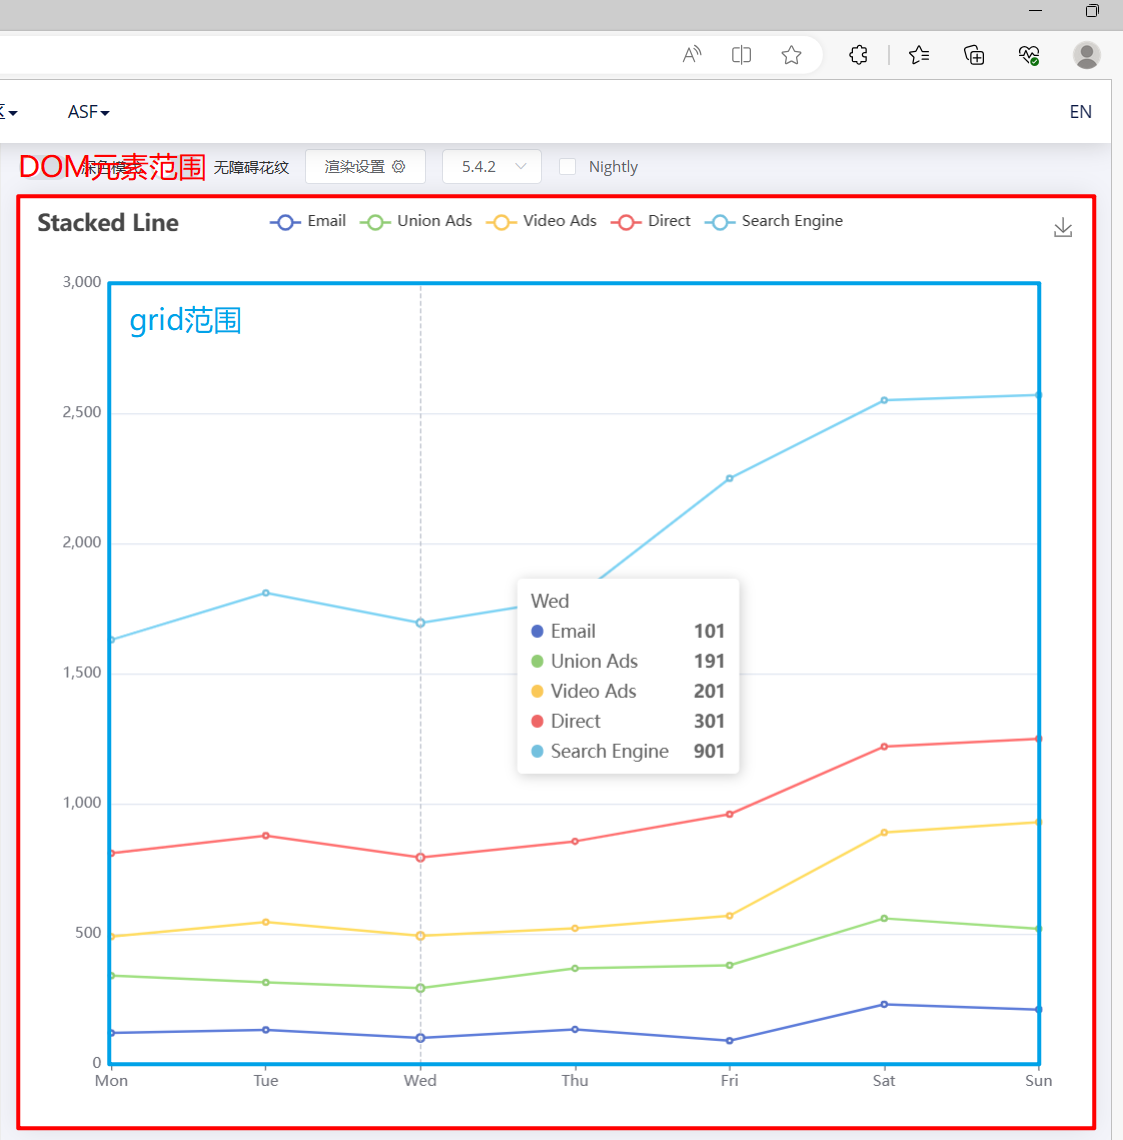This screenshot has height=1140, width=1123.
Task: Switch language to EN
Action: (x=1080, y=112)
